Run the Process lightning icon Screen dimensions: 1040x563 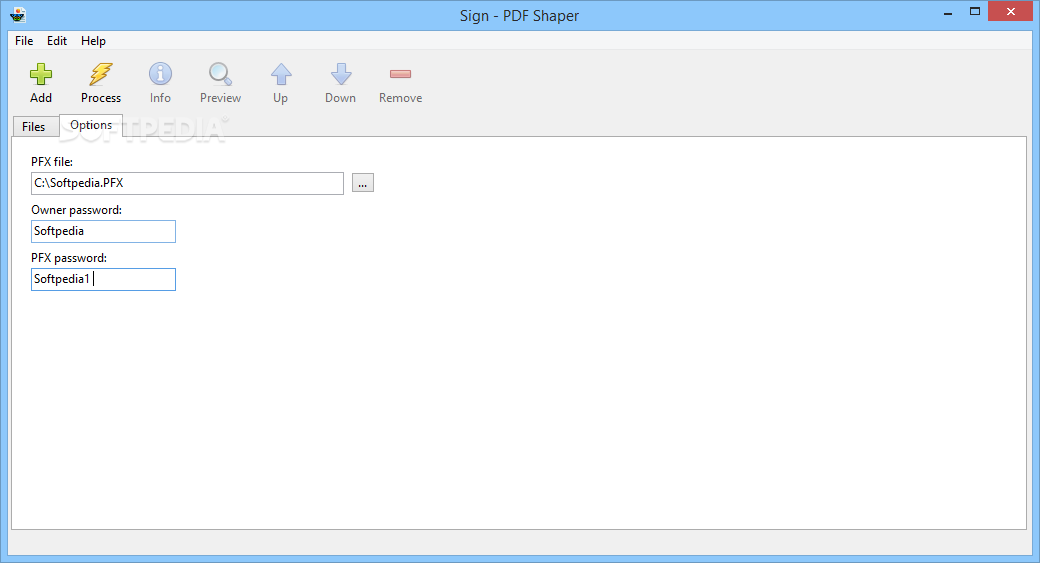(x=101, y=74)
